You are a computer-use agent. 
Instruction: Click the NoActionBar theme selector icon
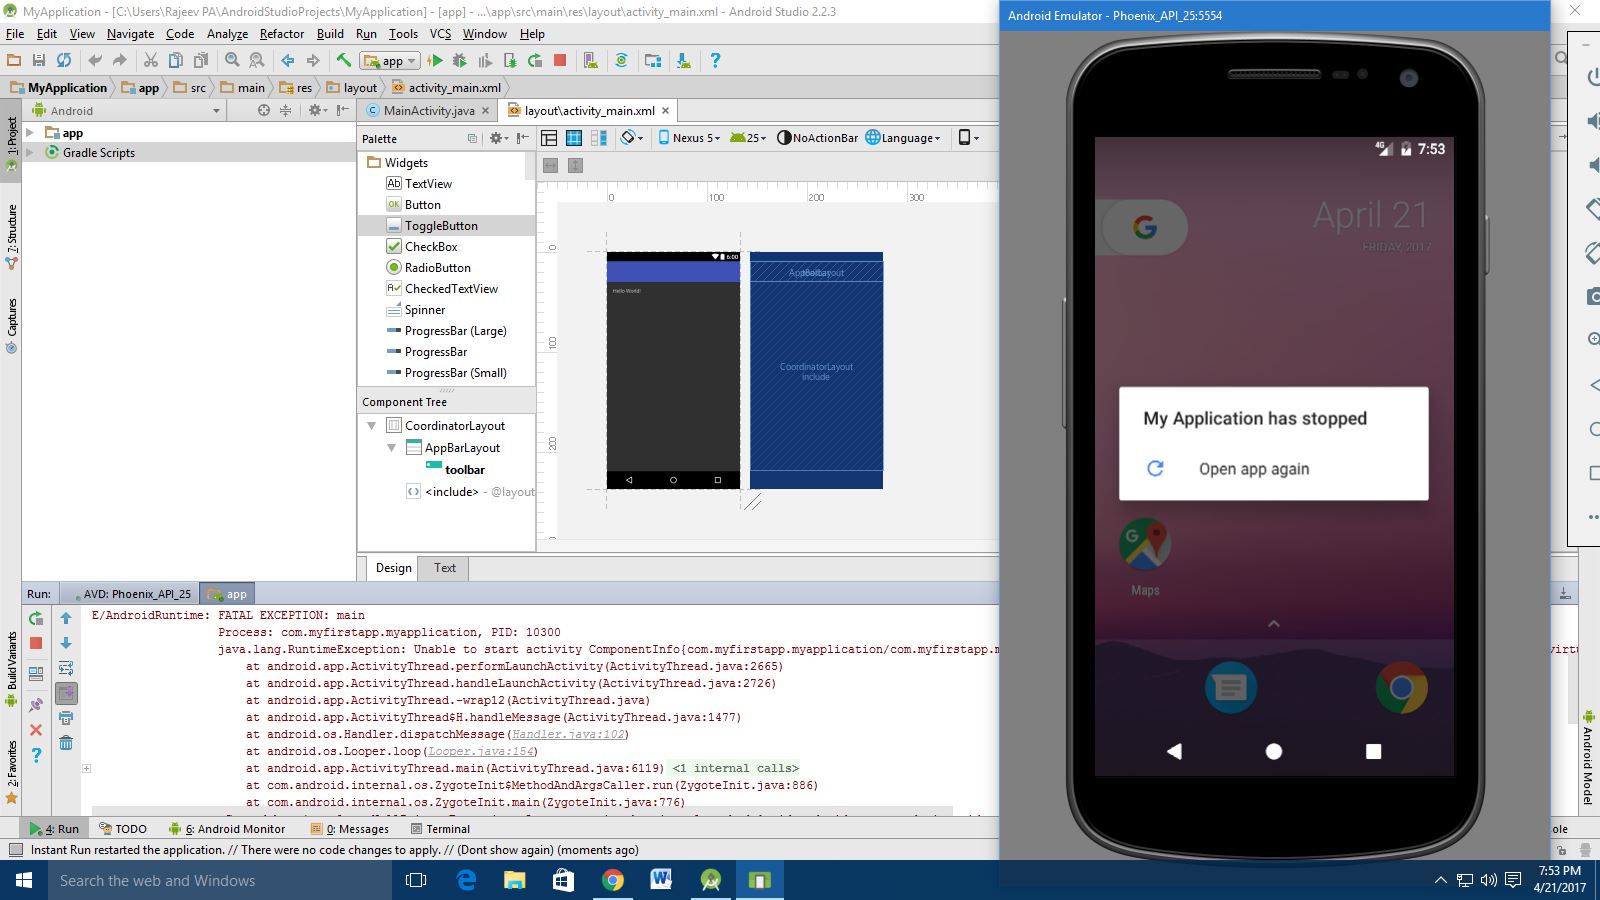(x=818, y=138)
